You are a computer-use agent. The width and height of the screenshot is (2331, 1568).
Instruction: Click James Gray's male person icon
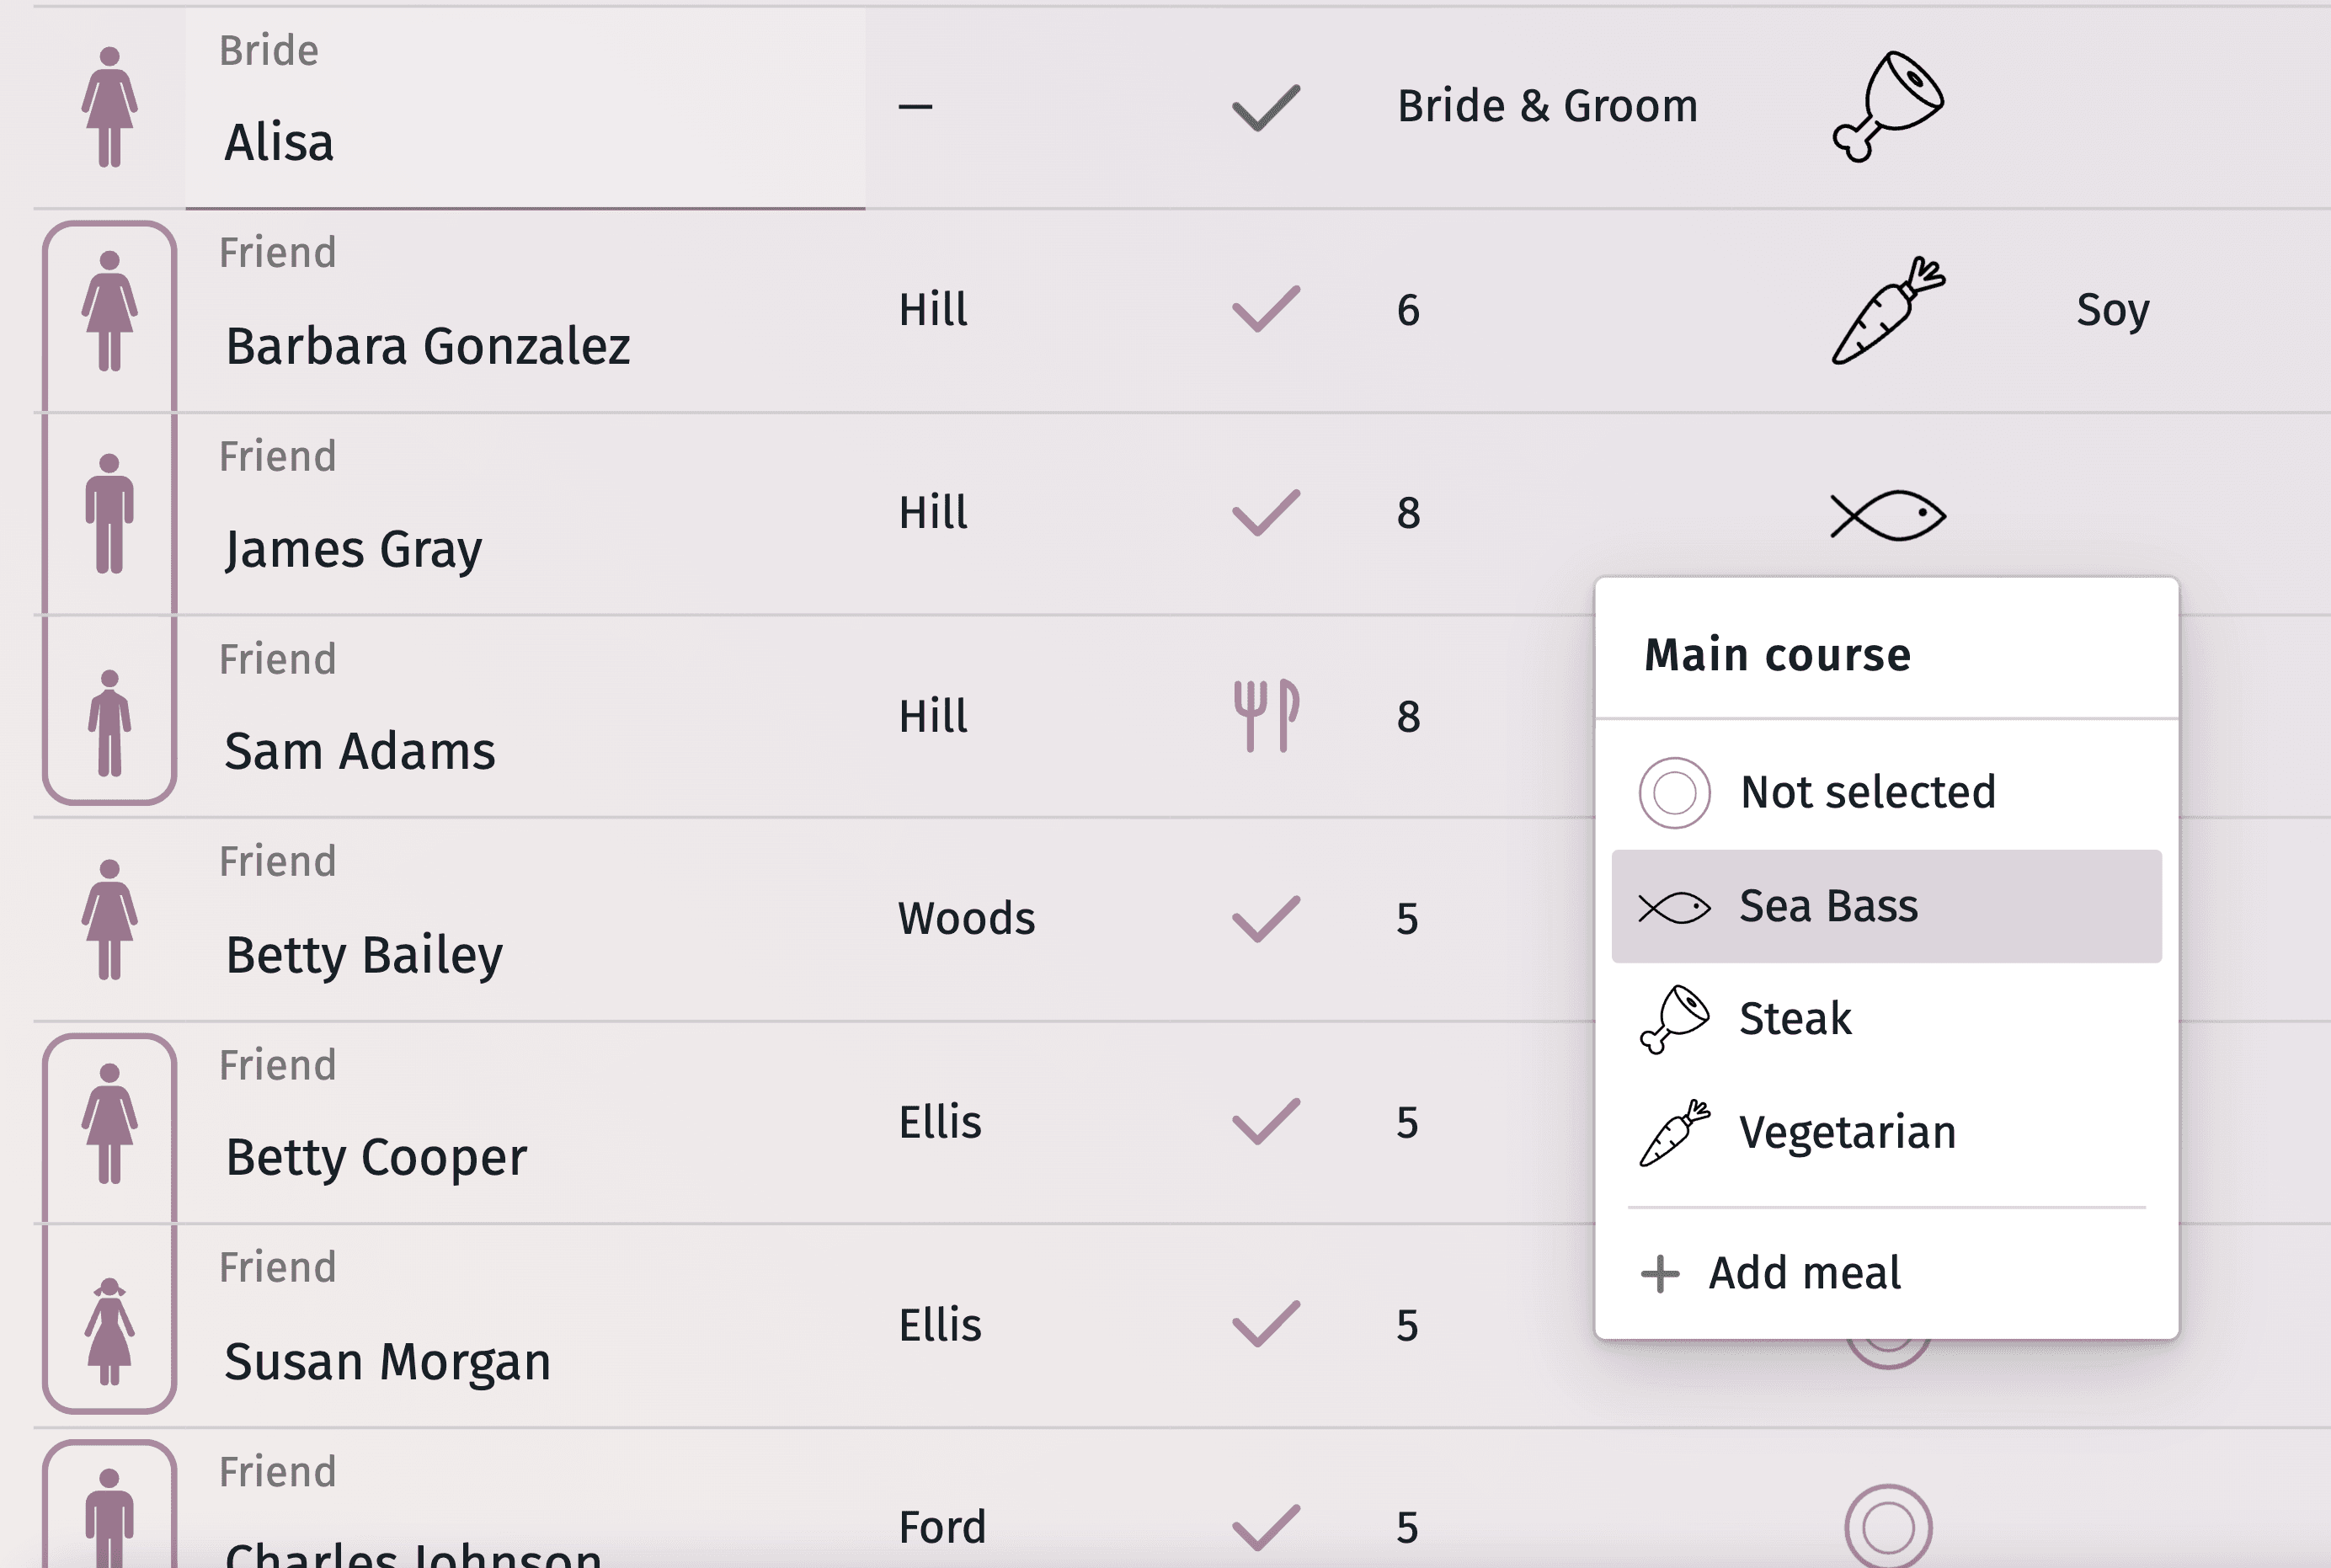(109, 514)
